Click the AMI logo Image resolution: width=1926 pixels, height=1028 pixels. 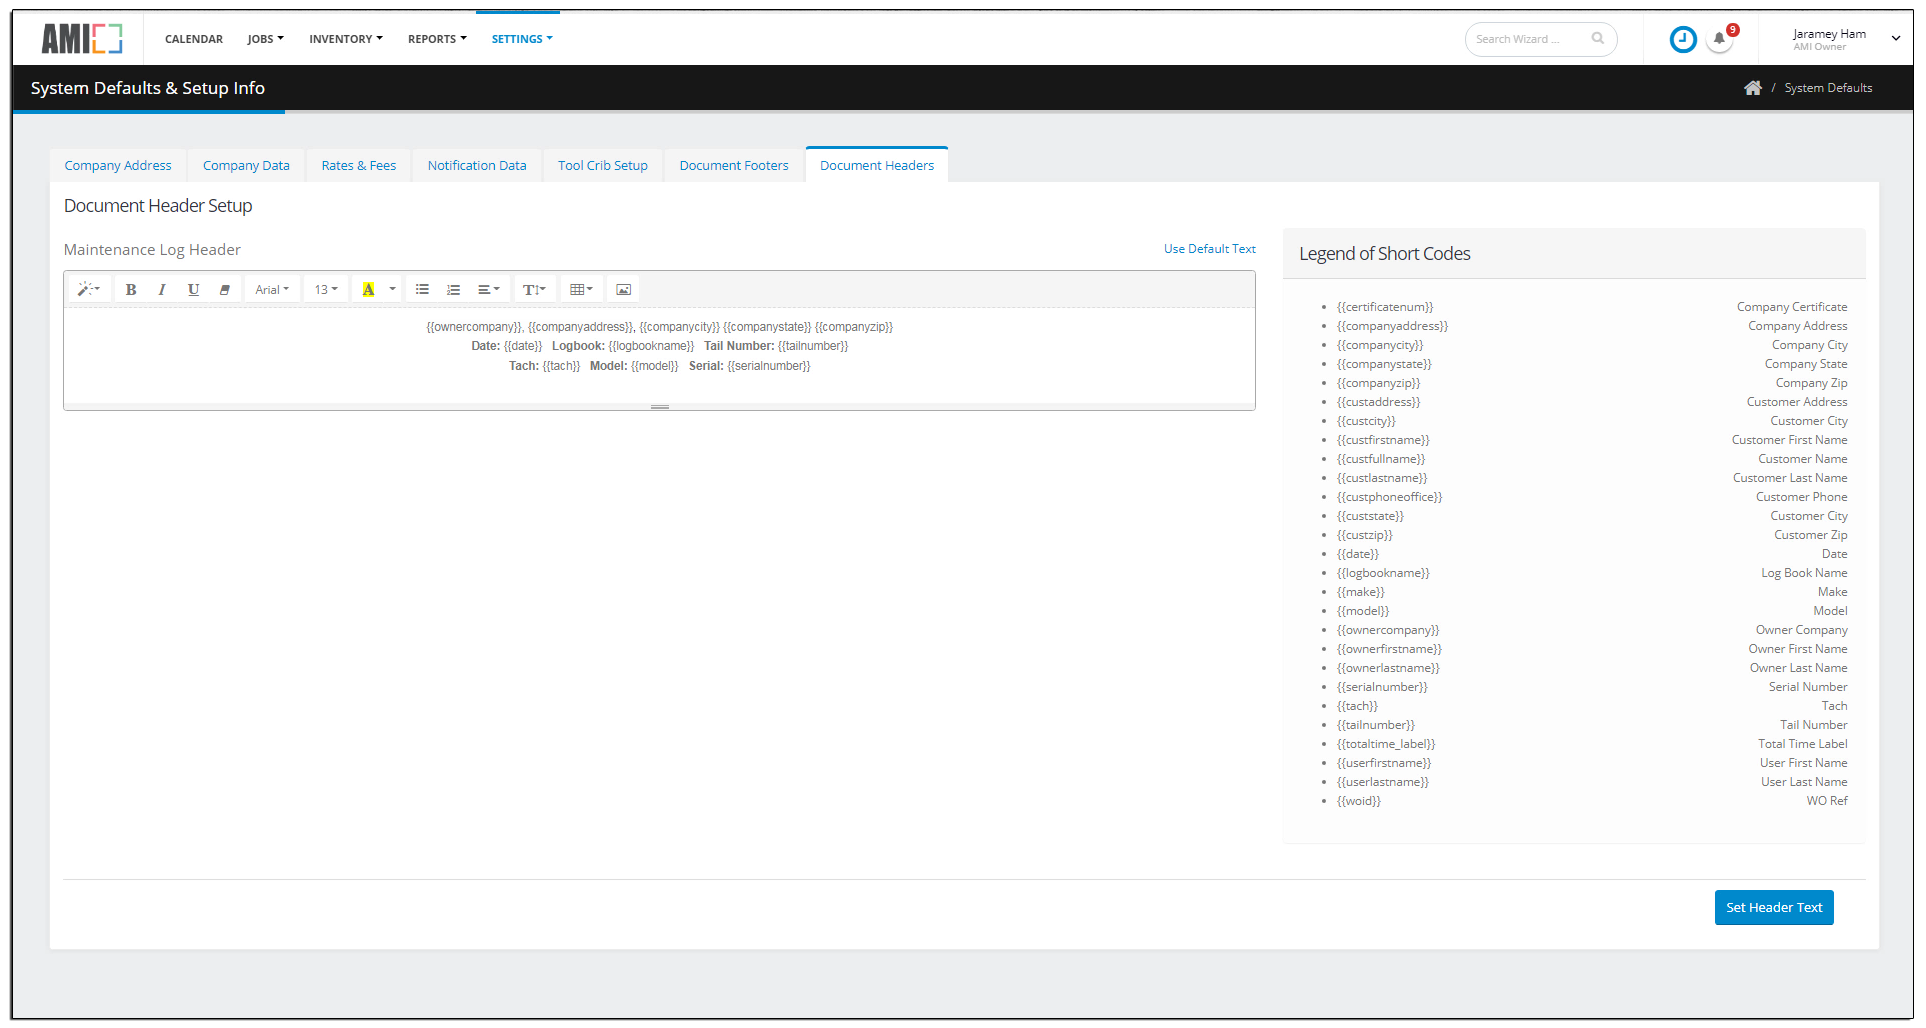coord(82,39)
